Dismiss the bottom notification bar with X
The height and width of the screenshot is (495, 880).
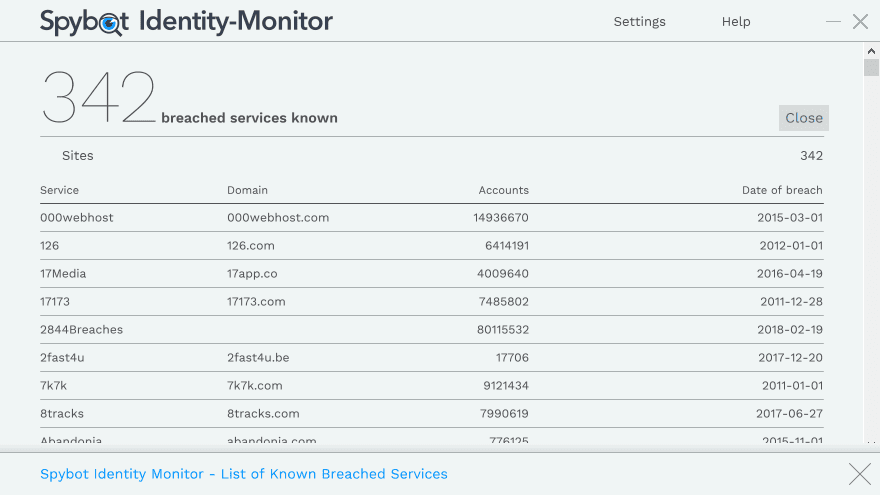[x=859, y=474]
